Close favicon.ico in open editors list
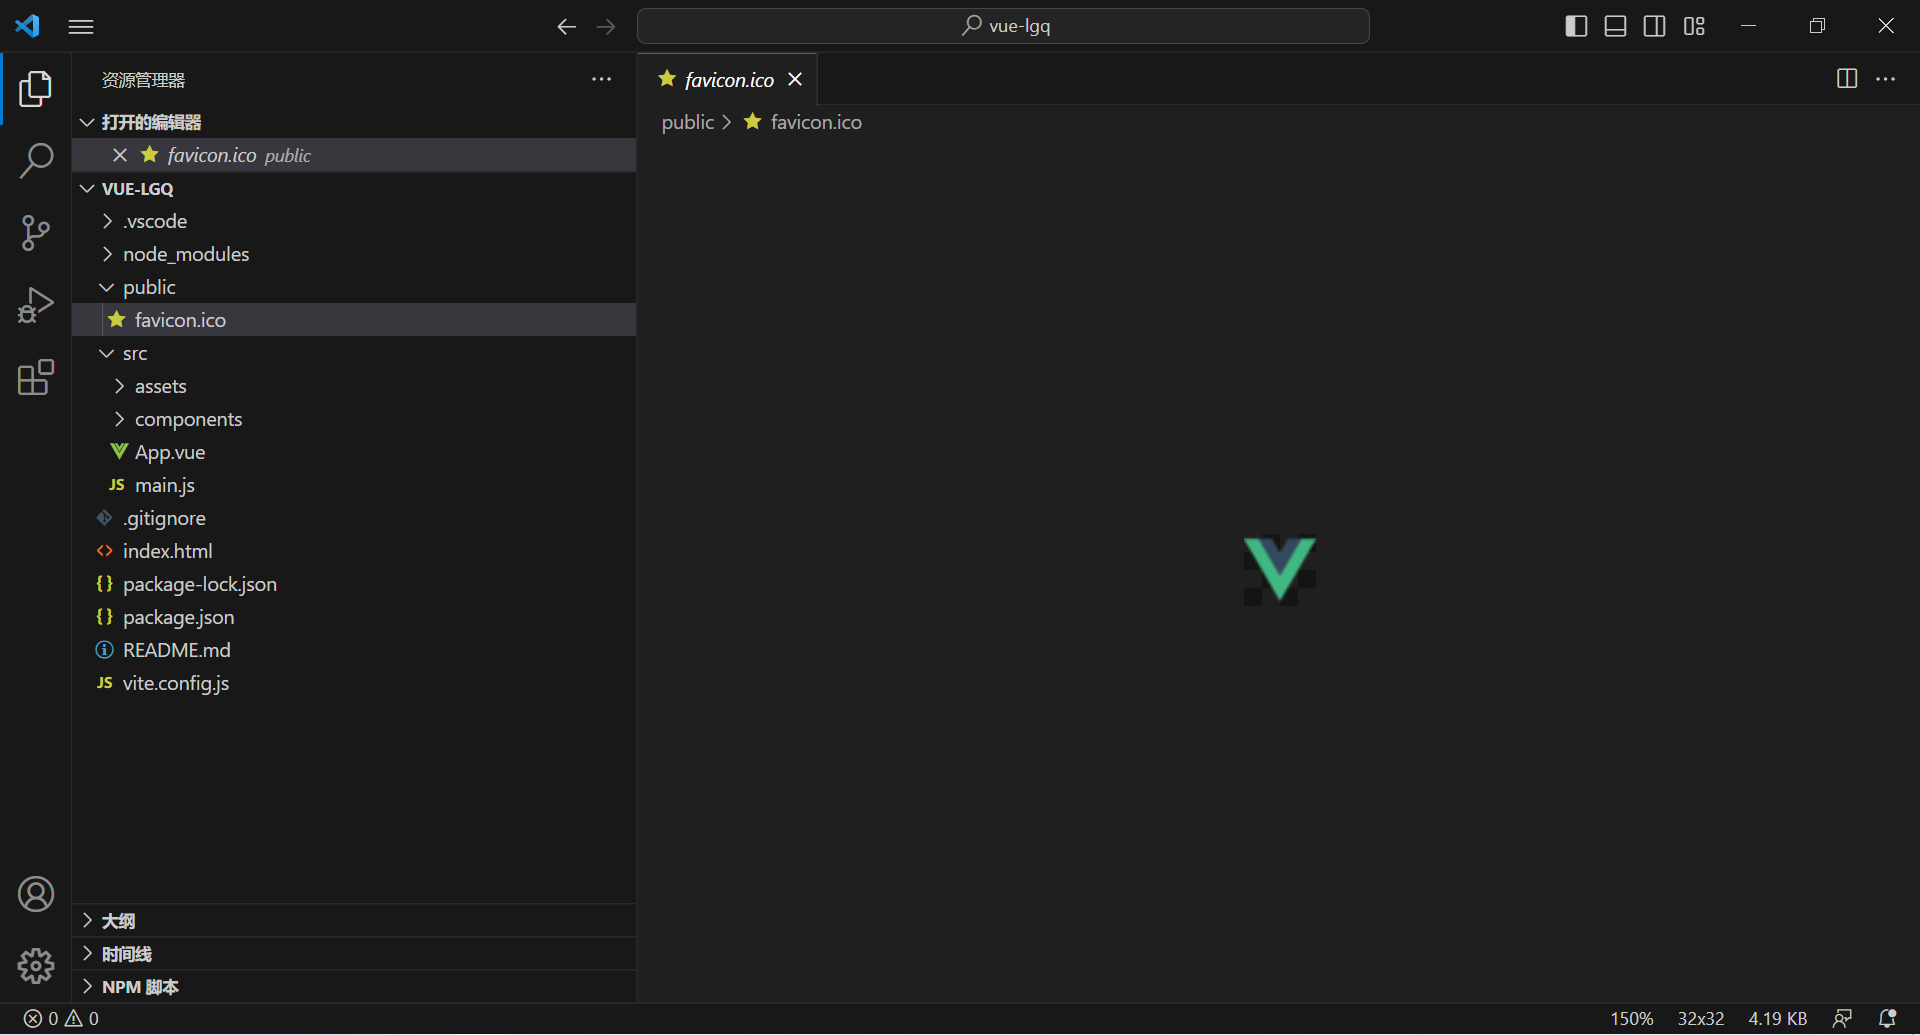Image resolution: width=1920 pixels, height=1035 pixels. click(120, 155)
